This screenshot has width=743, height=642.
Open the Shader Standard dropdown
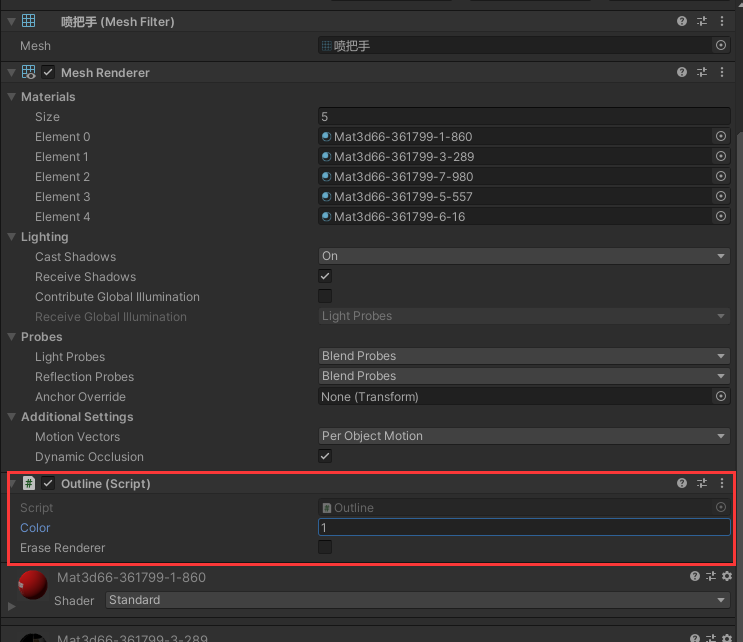[418, 600]
